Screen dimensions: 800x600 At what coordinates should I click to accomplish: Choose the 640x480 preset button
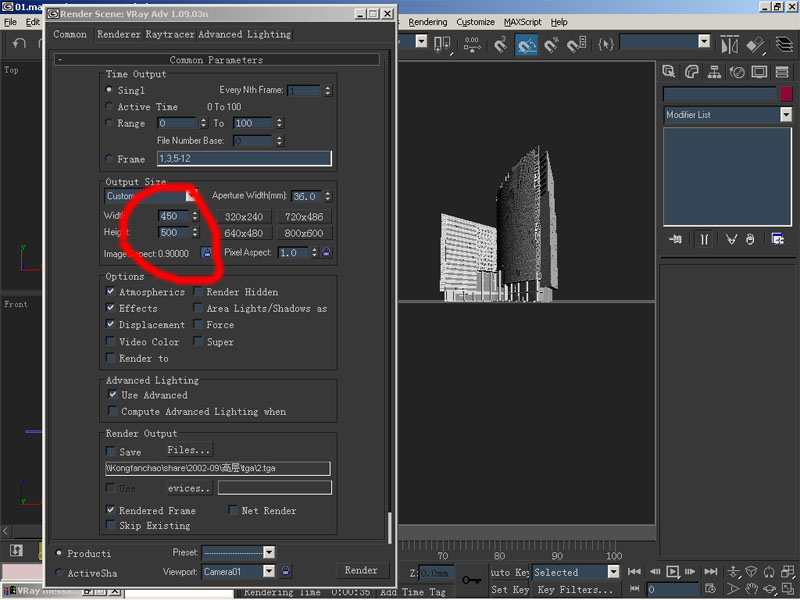click(x=244, y=233)
